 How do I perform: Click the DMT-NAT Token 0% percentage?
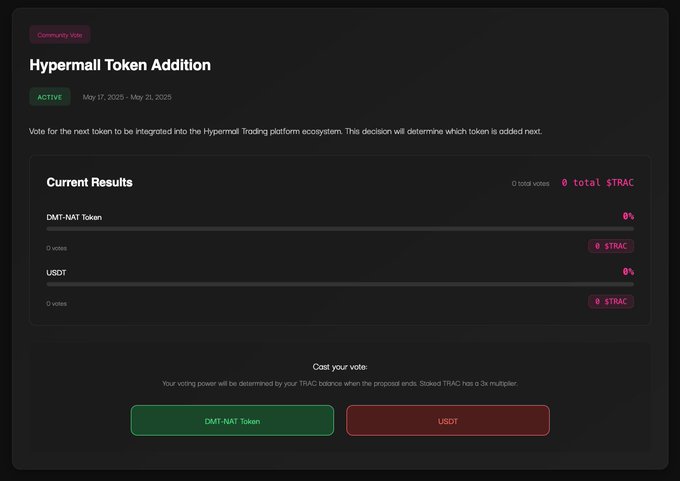pyautogui.click(x=628, y=216)
